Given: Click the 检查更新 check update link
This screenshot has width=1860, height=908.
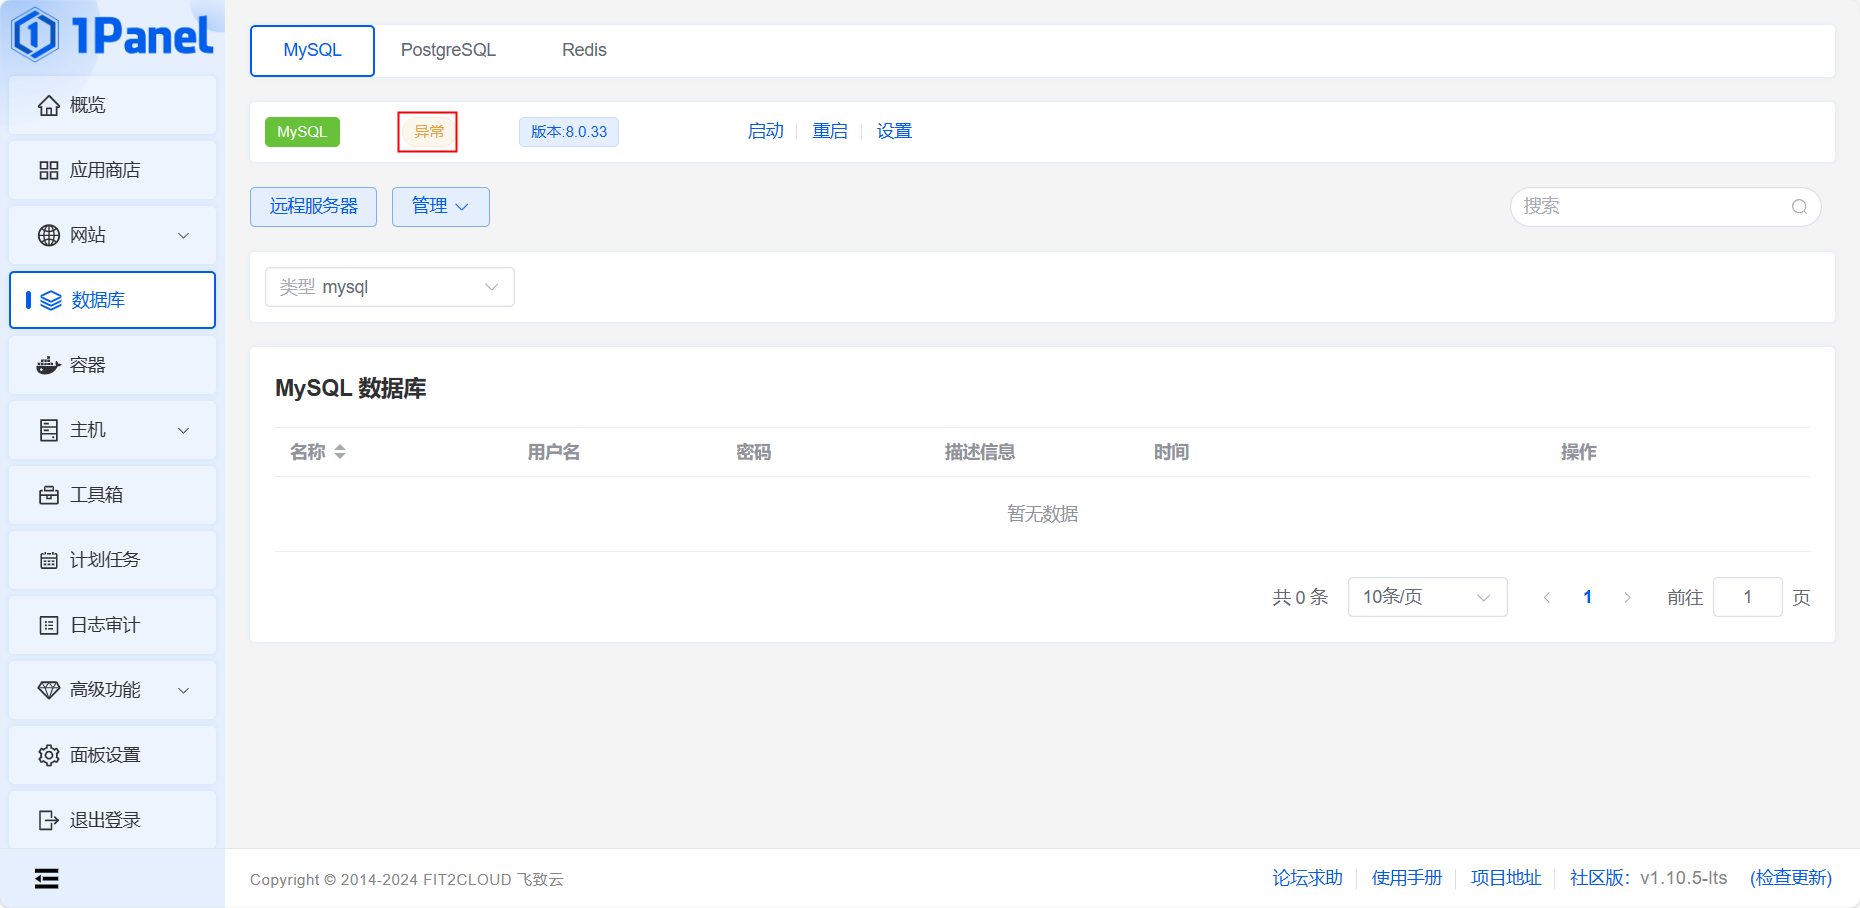Looking at the screenshot, I should tap(1791, 878).
